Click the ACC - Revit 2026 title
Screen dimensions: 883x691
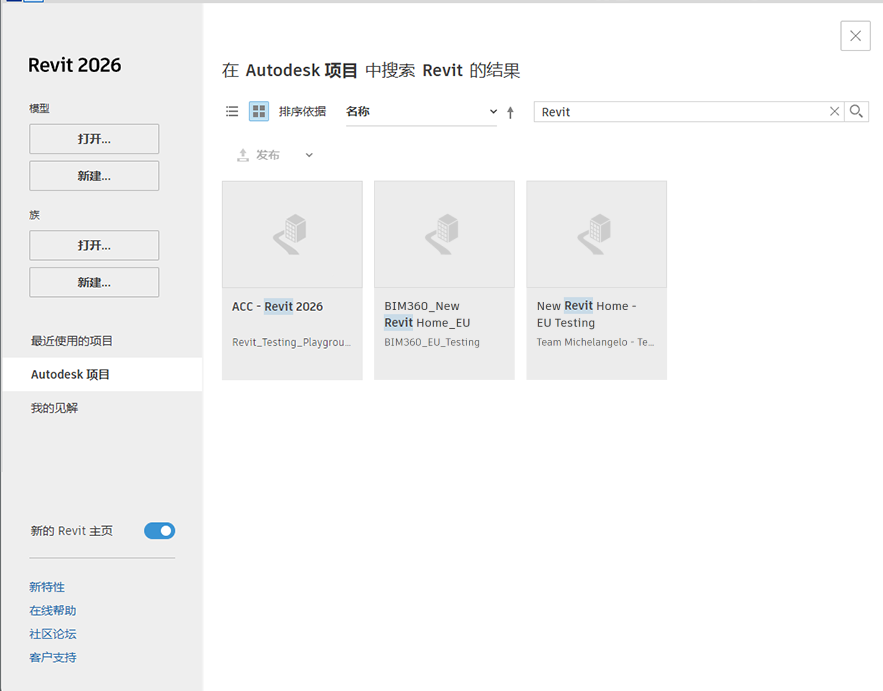(278, 306)
